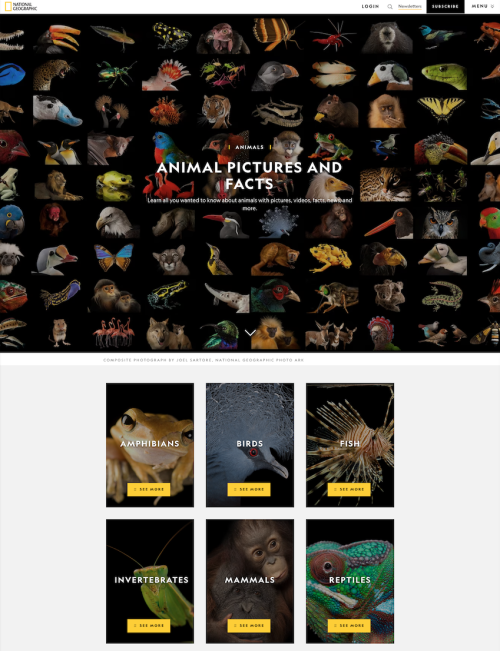Select the ANIMALS category label

click(x=250, y=147)
